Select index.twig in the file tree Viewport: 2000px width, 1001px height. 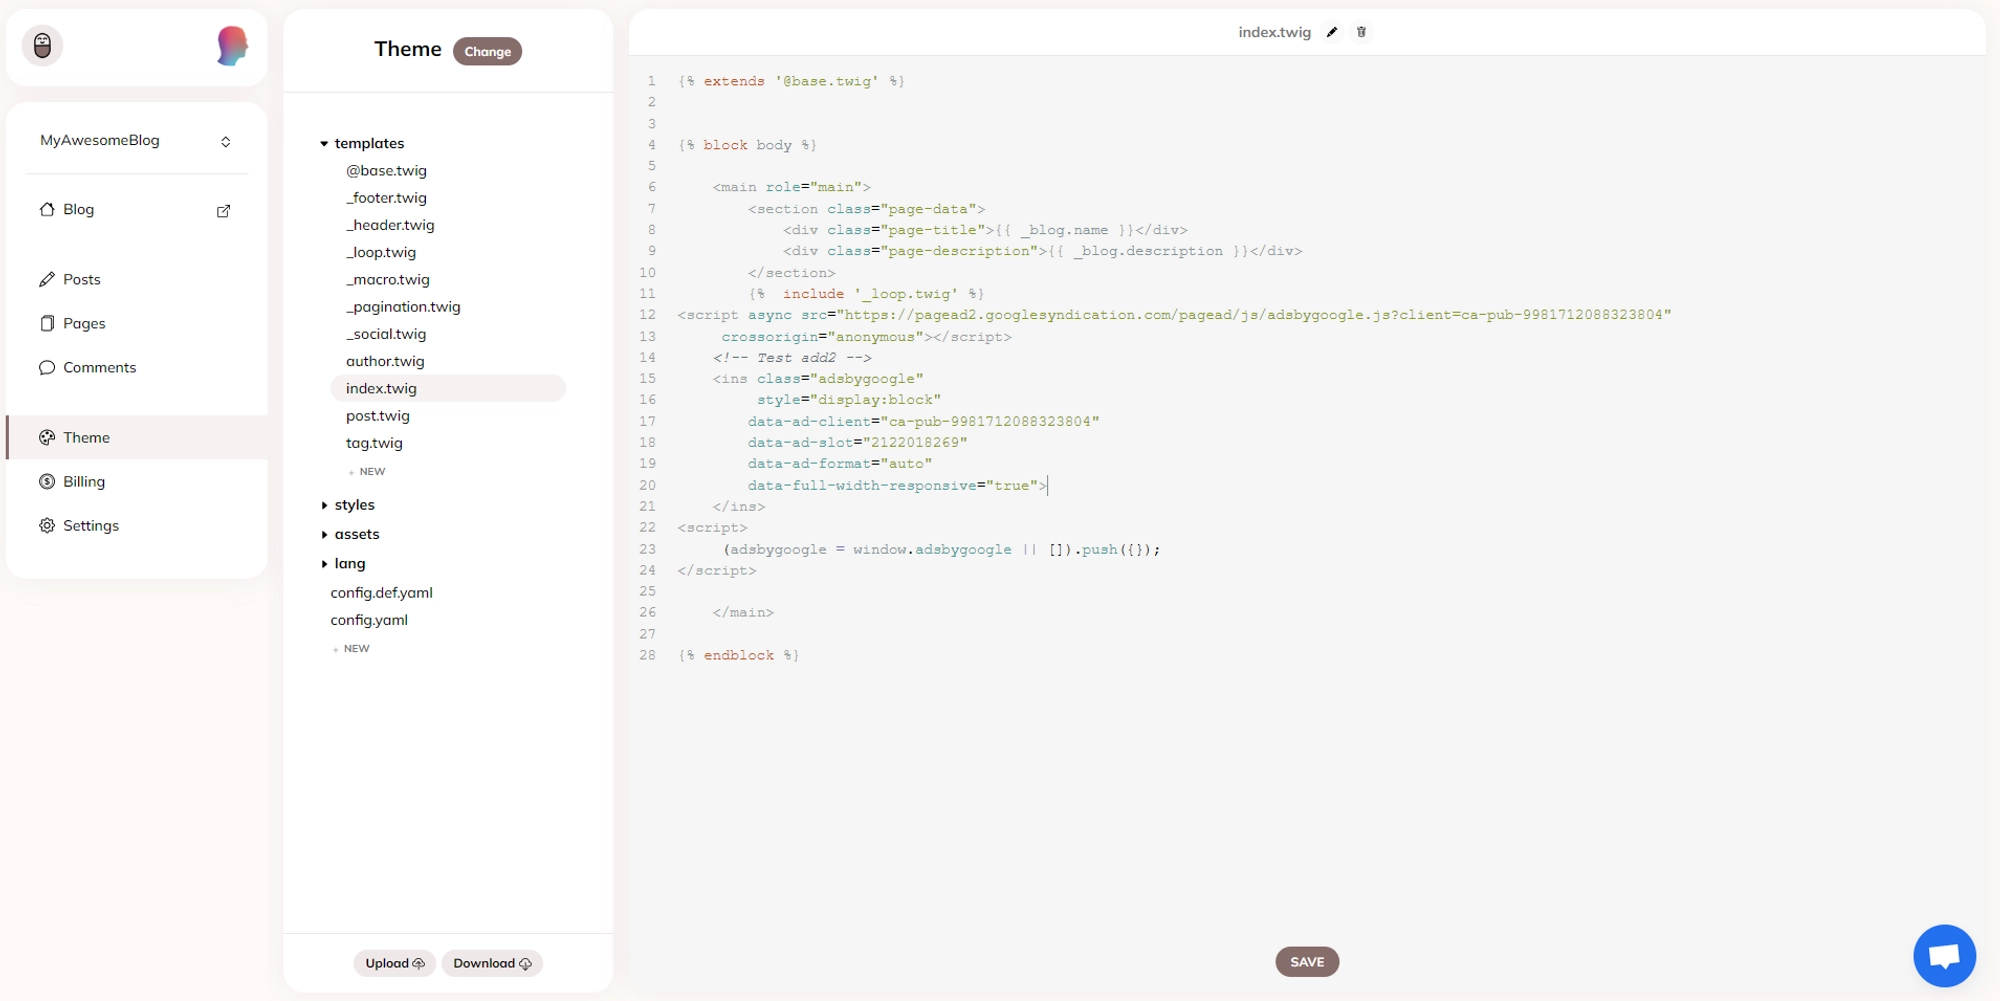[x=448, y=389]
